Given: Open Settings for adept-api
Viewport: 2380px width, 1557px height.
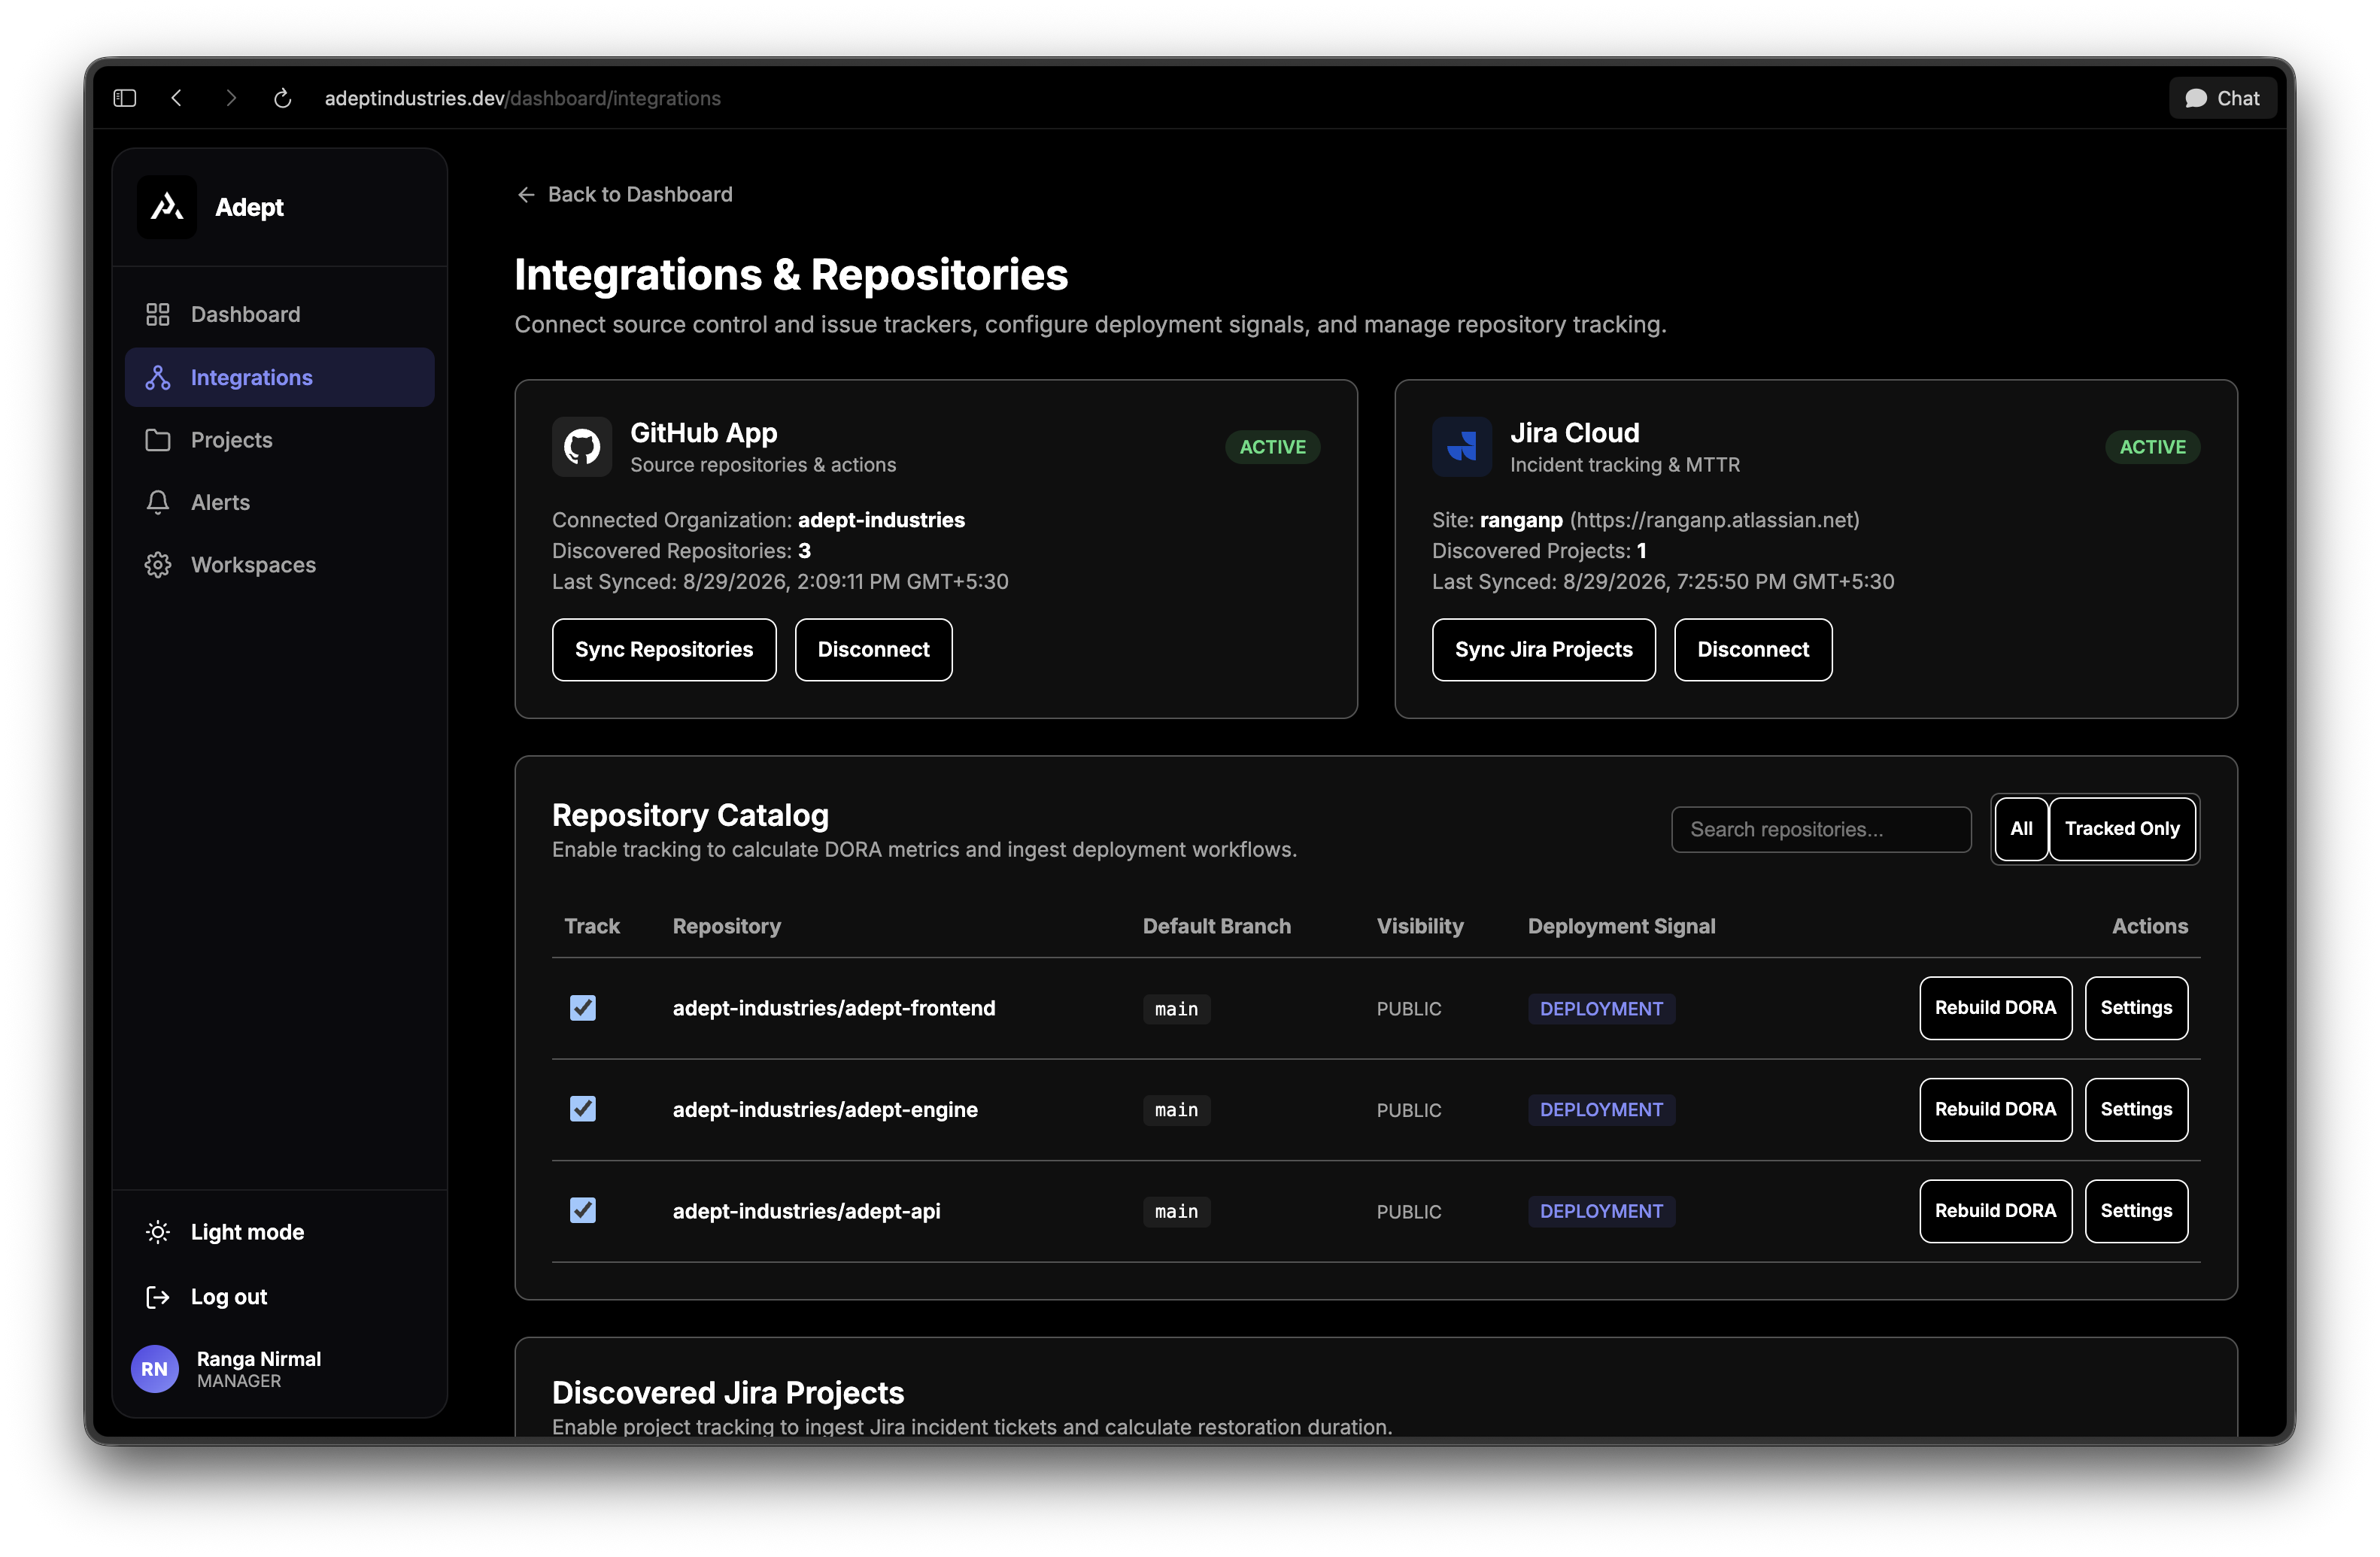Looking at the screenshot, I should 2136,1211.
